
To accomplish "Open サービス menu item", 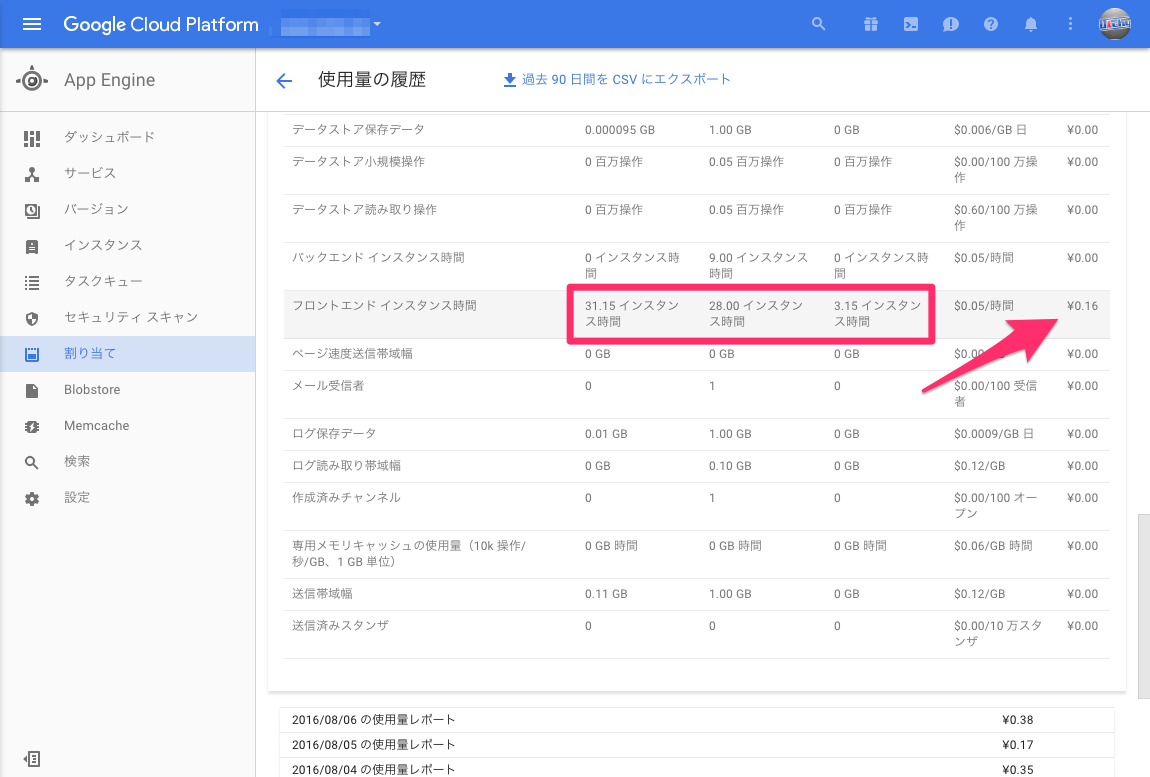I will pos(128,173).
